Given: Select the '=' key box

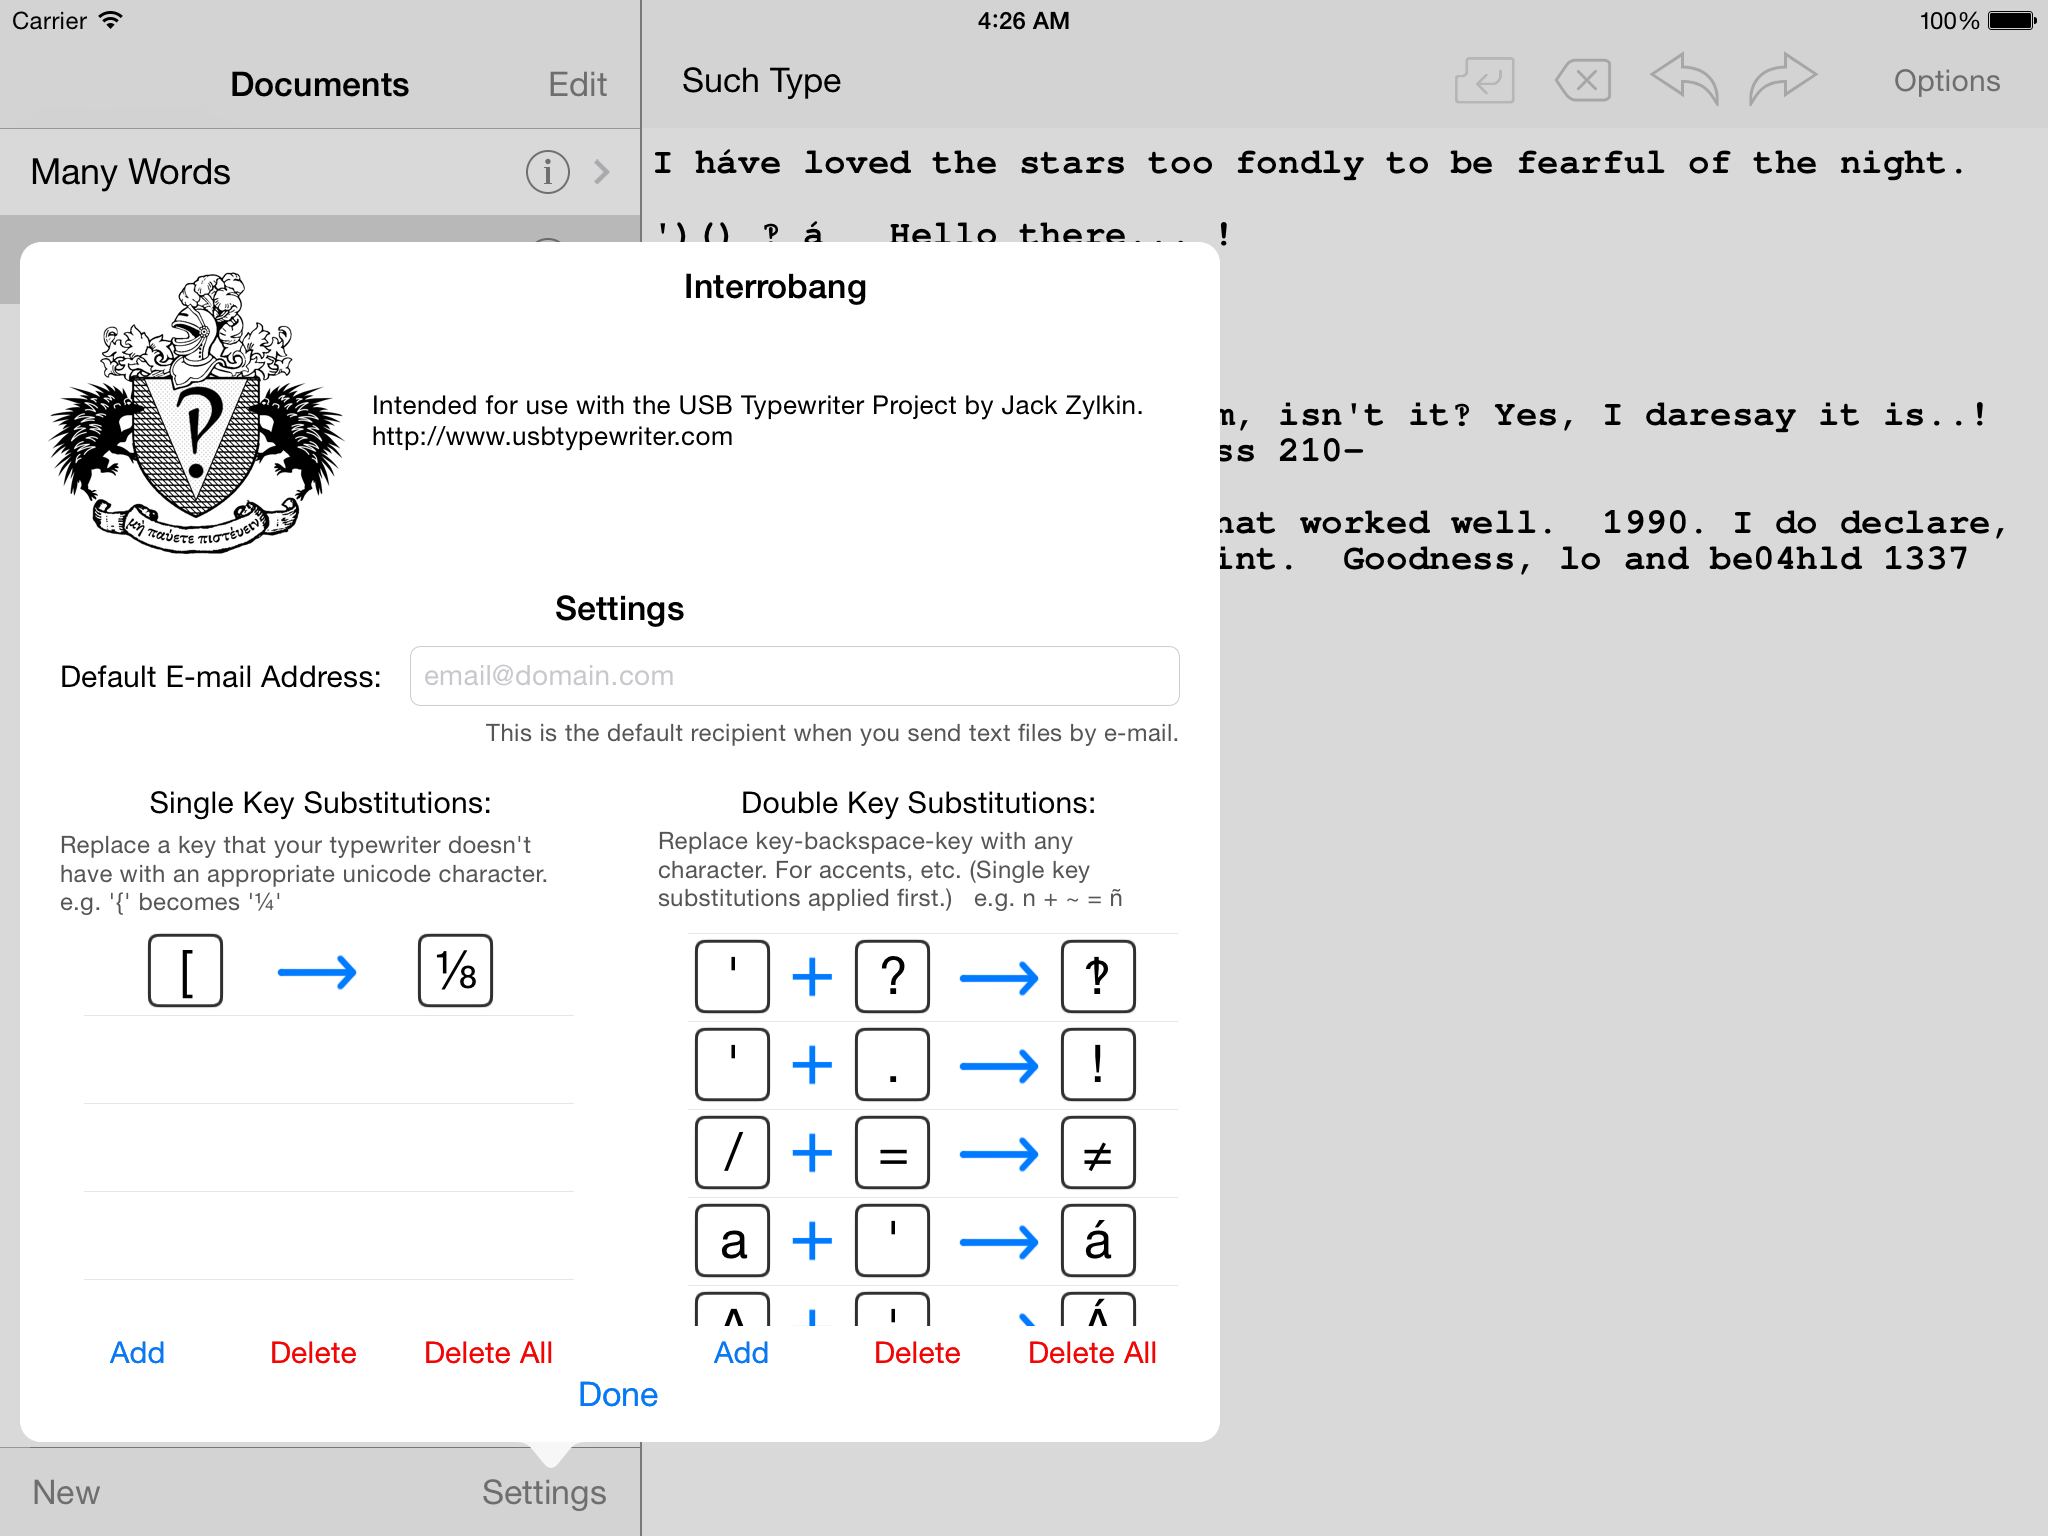Looking at the screenshot, I should [x=892, y=1153].
